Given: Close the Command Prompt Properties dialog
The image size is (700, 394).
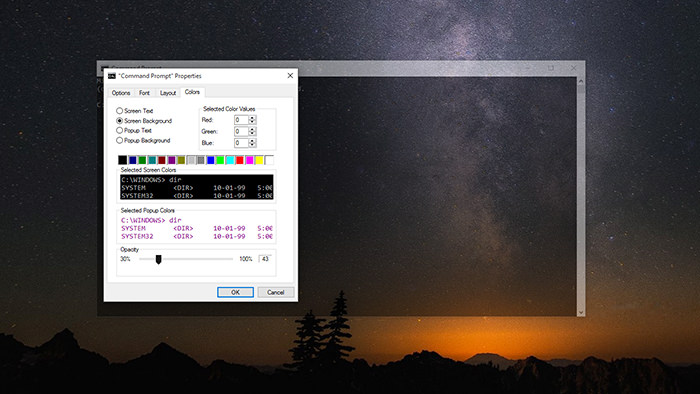Looking at the screenshot, I should click(290, 75).
